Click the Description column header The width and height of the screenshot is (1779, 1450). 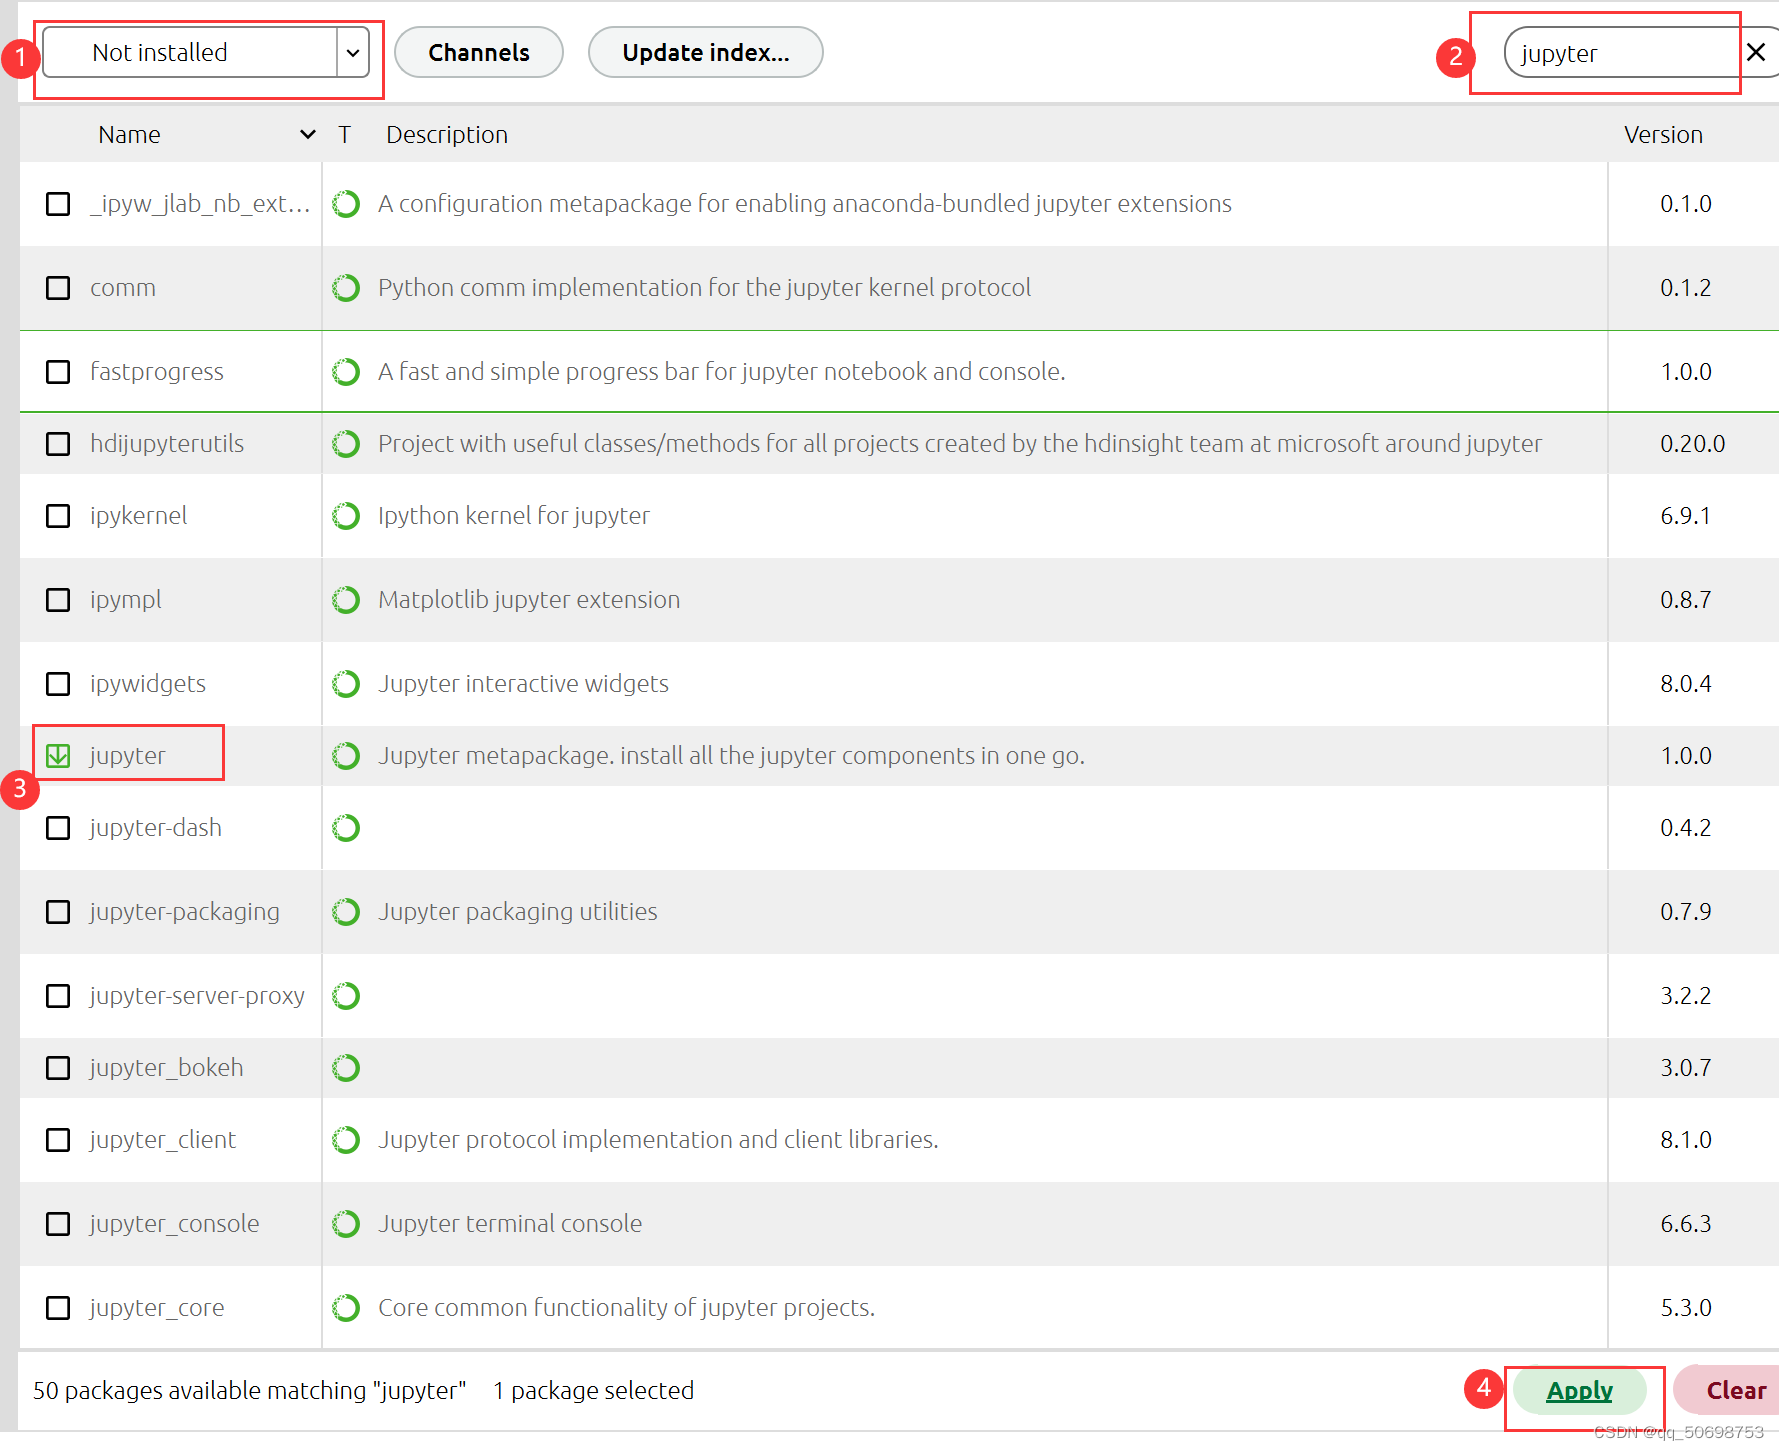tap(447, 135)
